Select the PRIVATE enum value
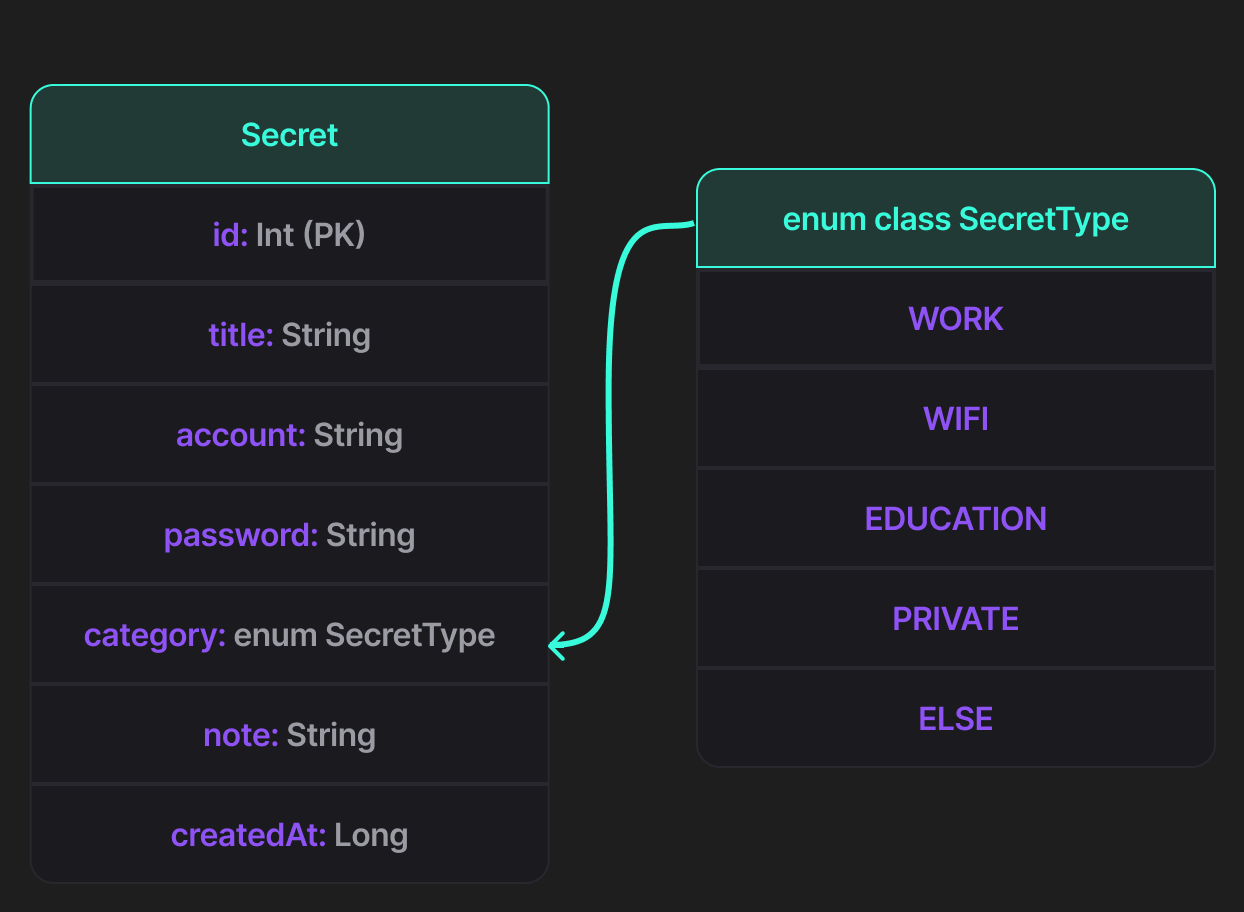This screenshot has width=1244, height=912. coord(955,619)
